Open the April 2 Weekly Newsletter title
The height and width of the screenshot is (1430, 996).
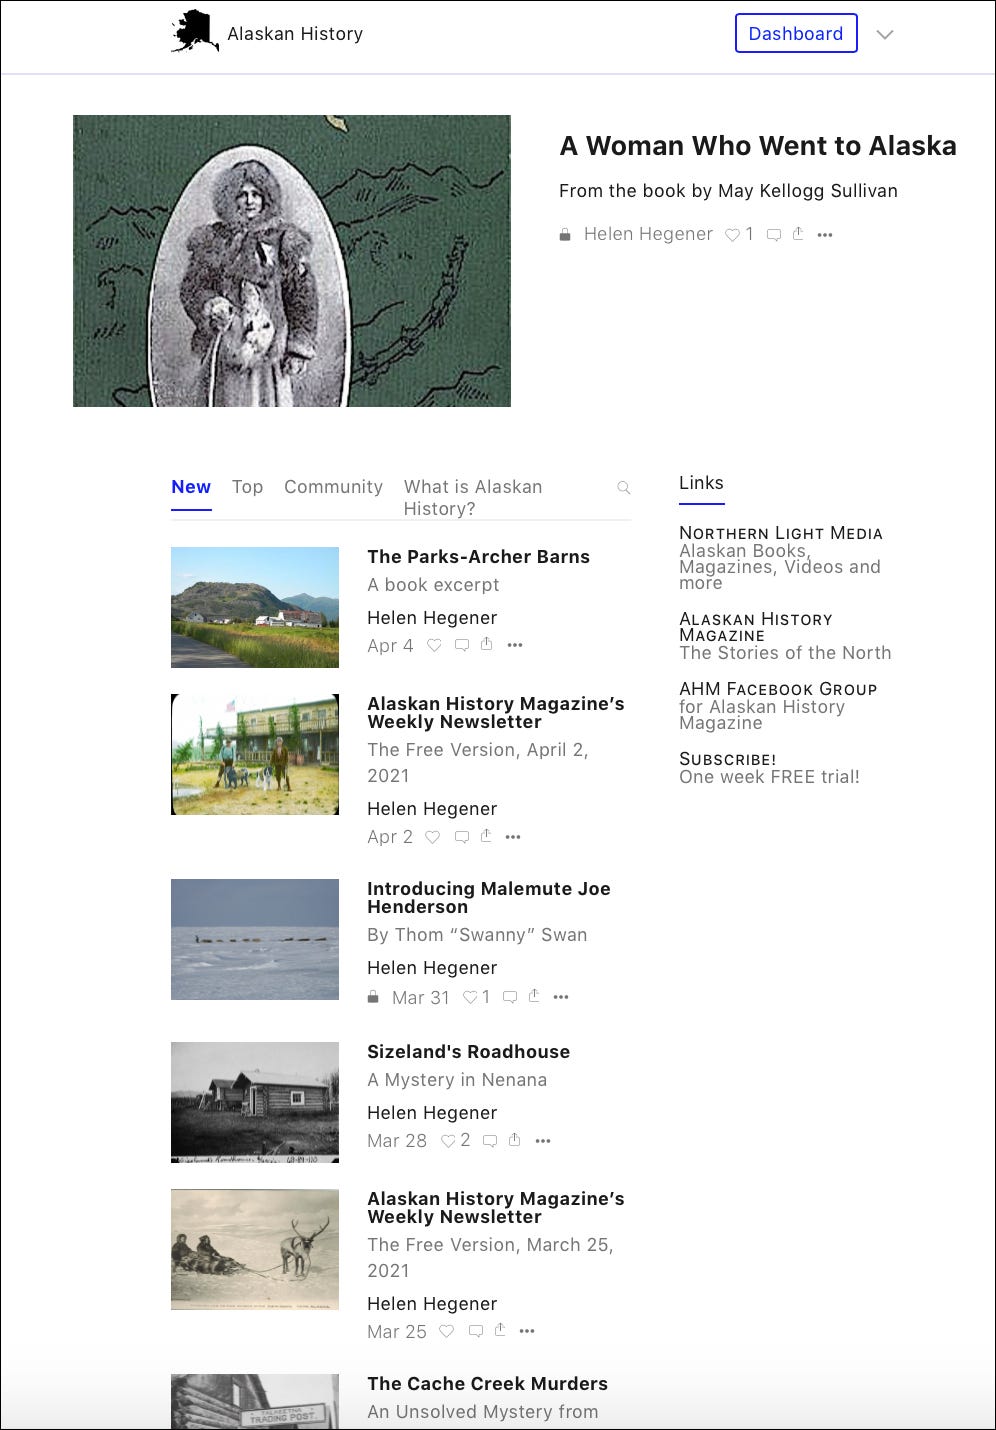[496, 713]
